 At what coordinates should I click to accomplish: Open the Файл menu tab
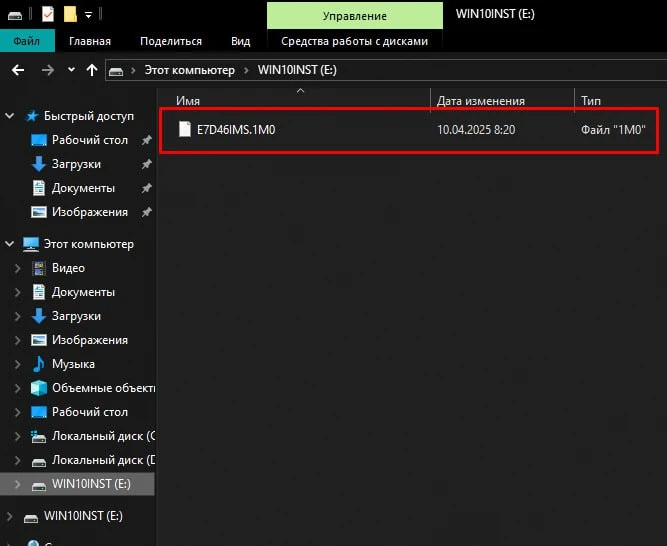pyautogui.click(x=27, y=41)
